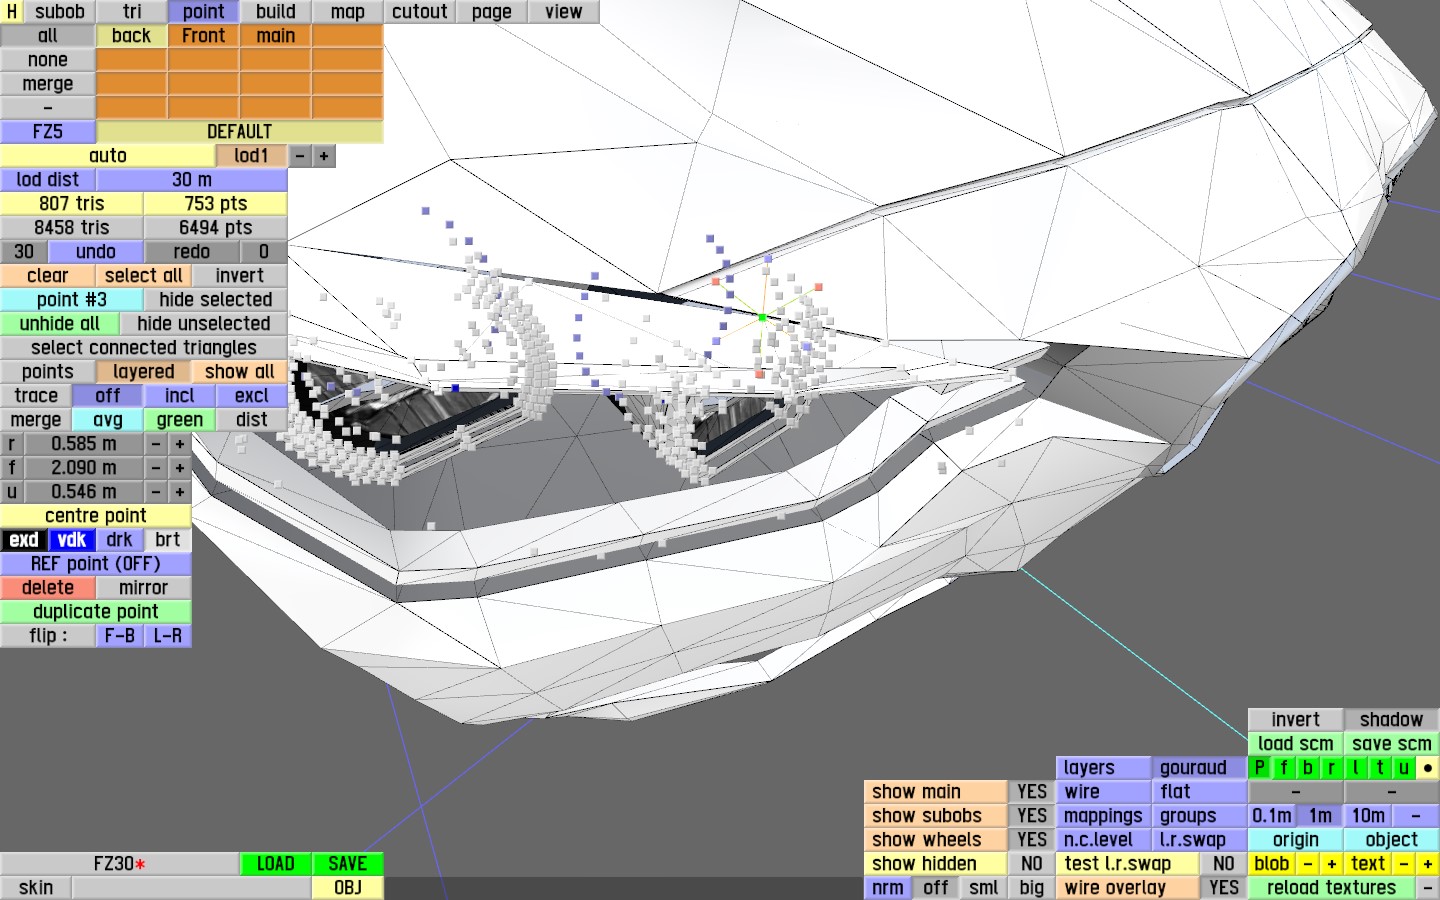Increase the lod1 level with plus

tap(324, 156)
